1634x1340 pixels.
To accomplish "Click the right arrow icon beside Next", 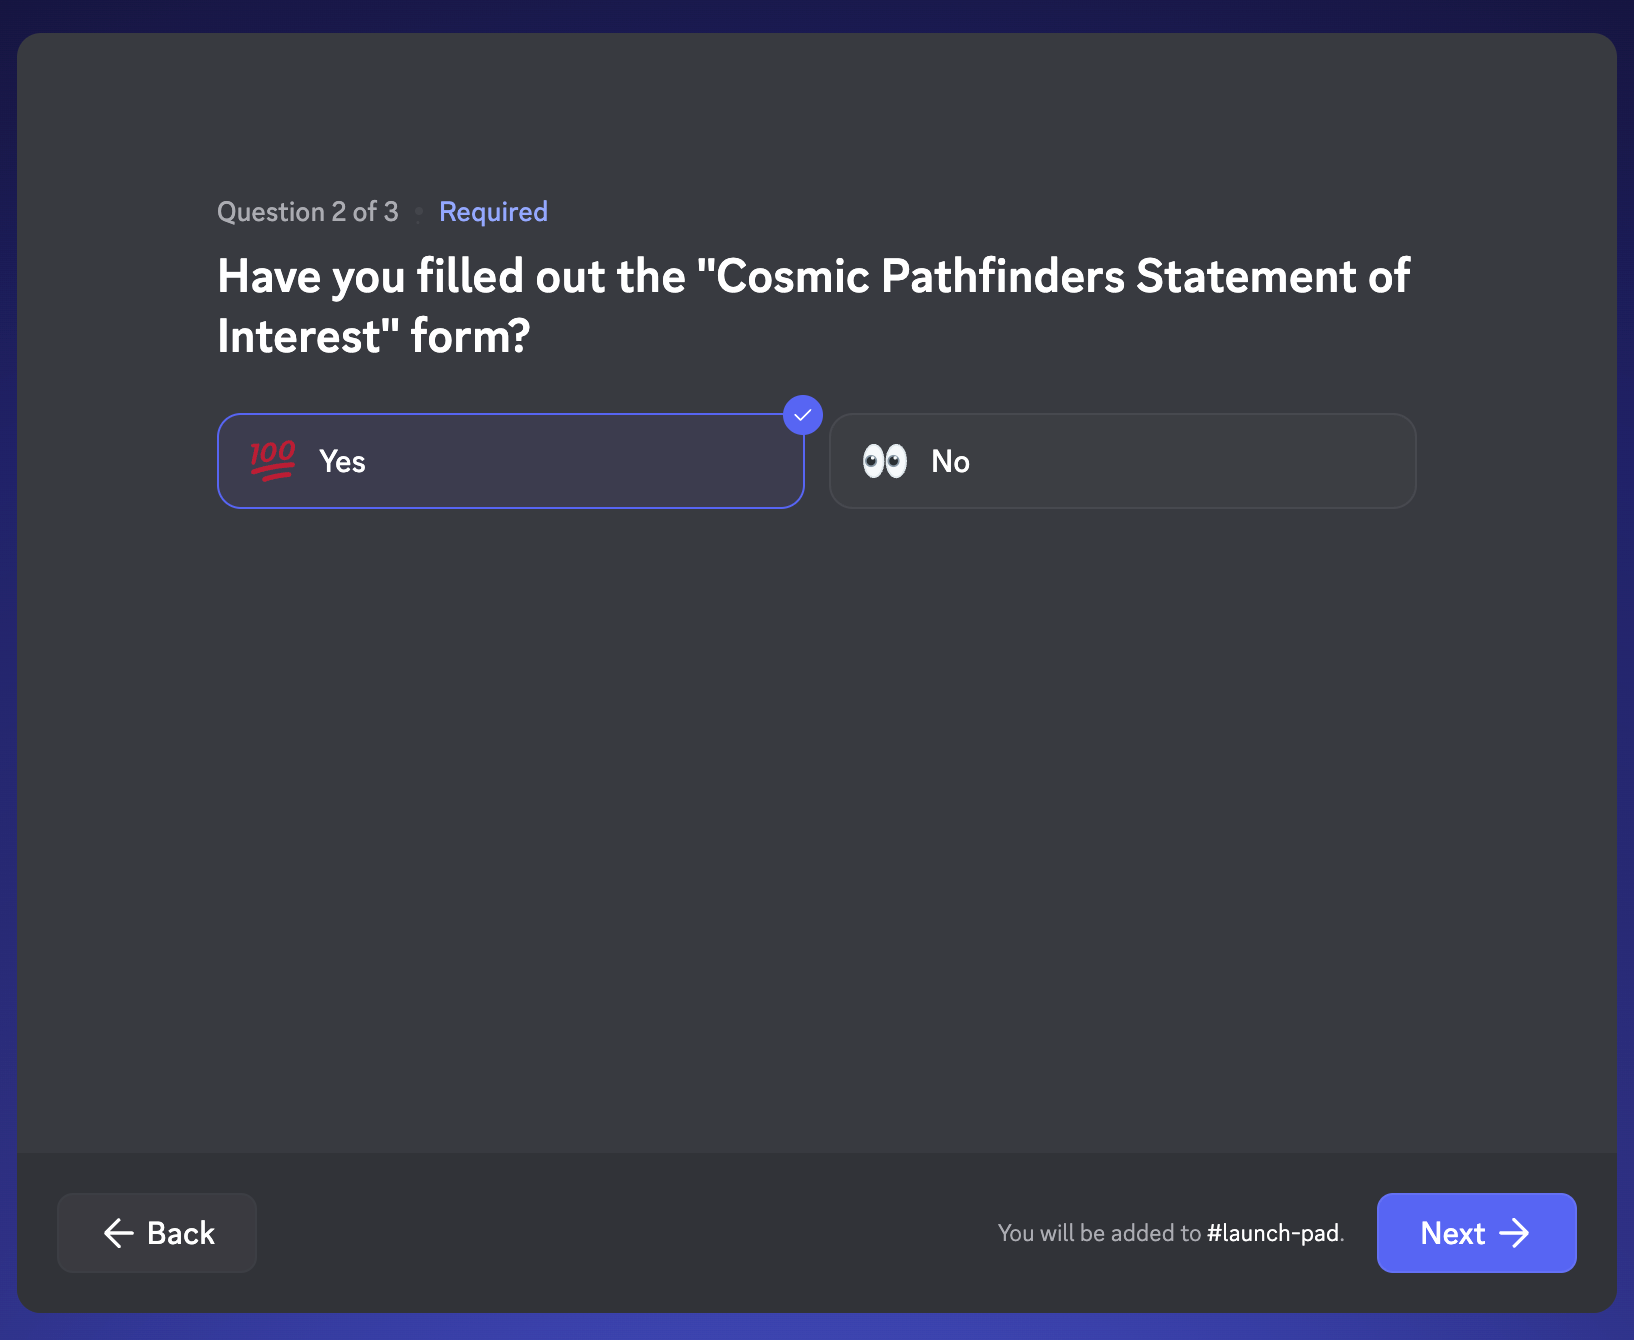I will tap(1515, 1233).
